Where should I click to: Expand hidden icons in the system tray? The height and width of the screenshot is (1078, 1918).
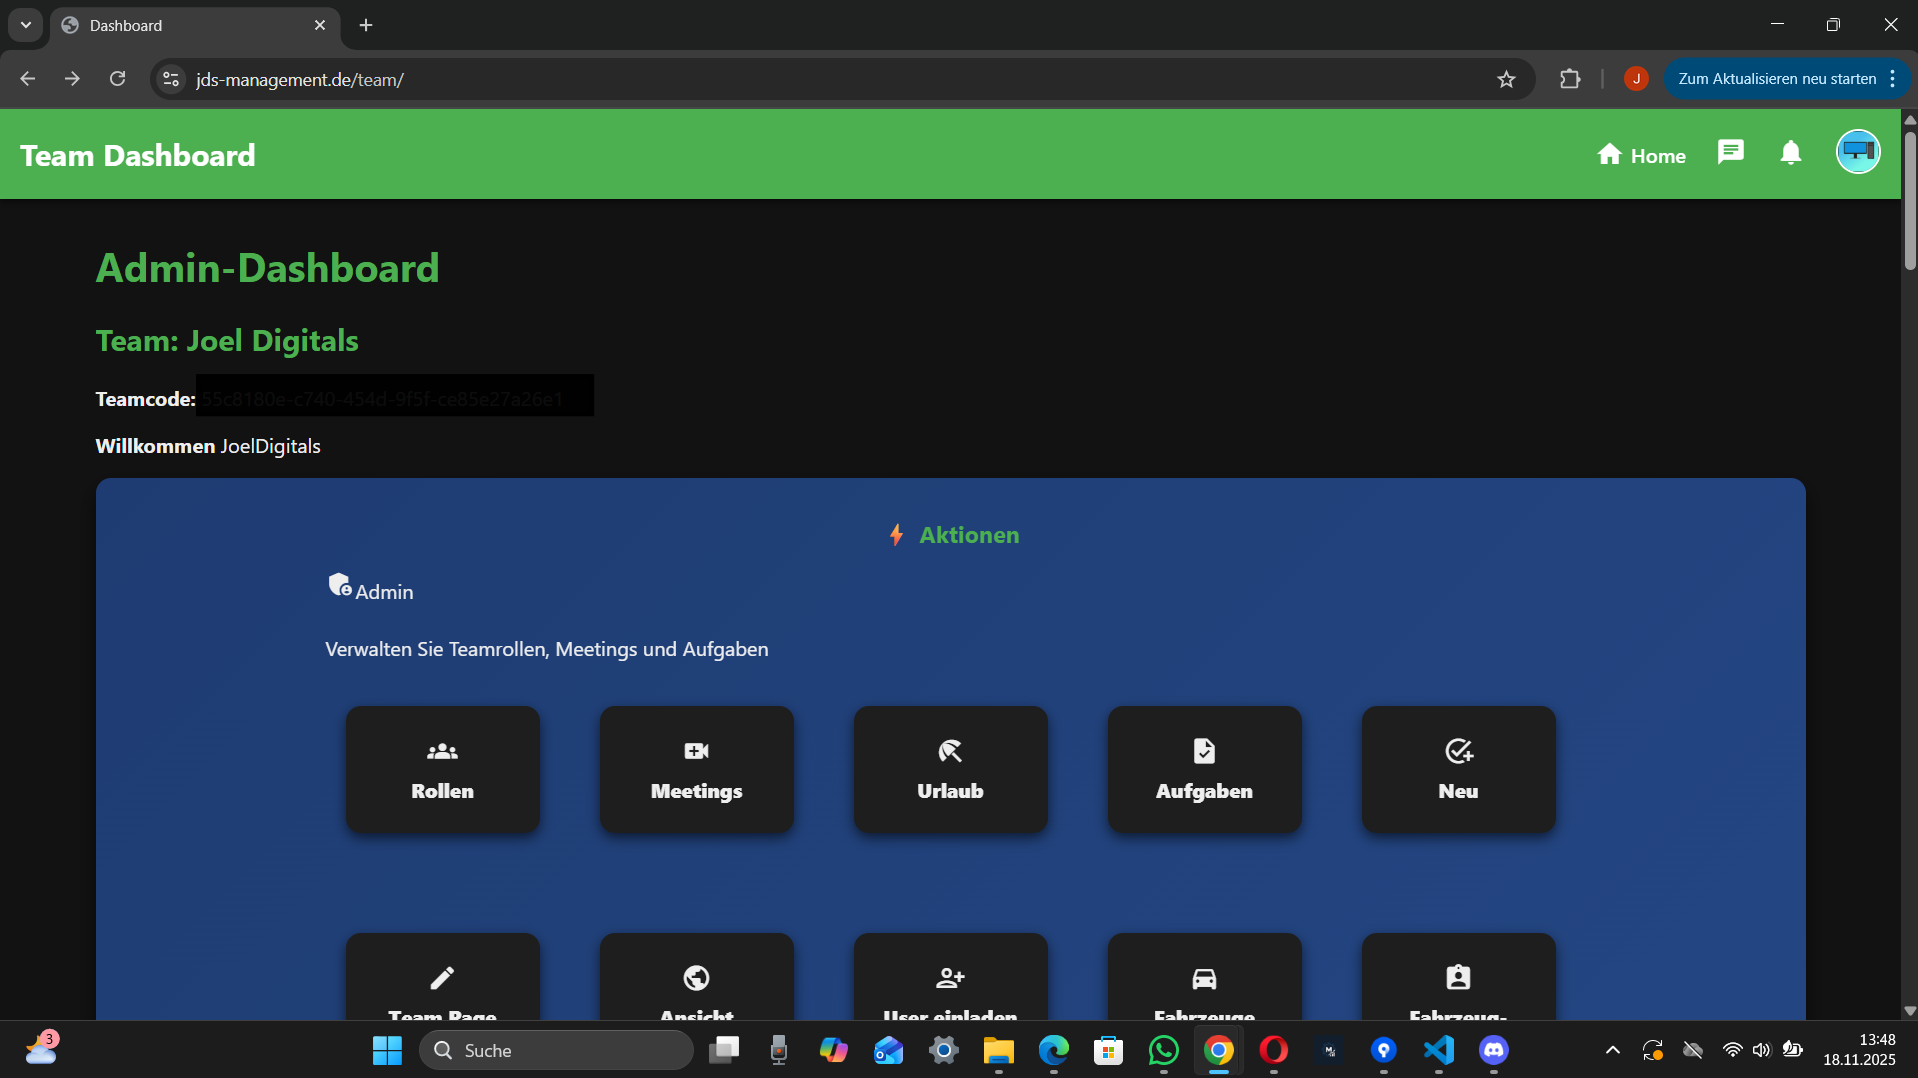[1612, 1050]
